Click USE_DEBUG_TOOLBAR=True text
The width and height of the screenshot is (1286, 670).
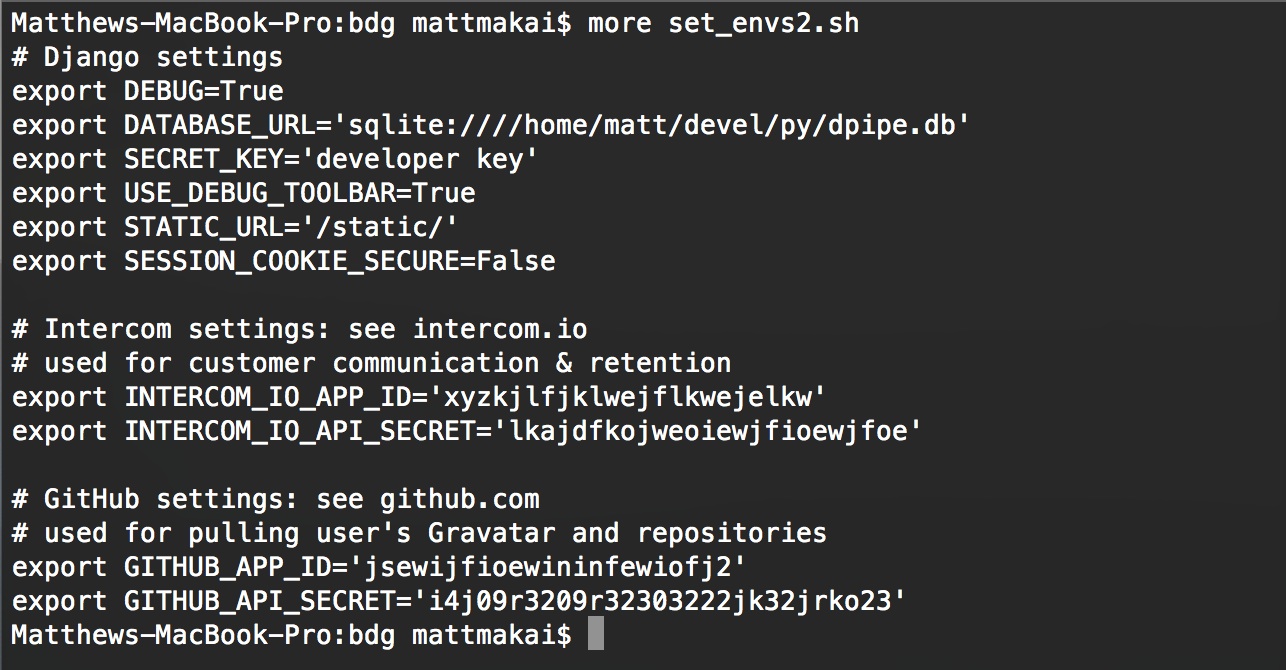pyautogui.click(x=300, y=193)
